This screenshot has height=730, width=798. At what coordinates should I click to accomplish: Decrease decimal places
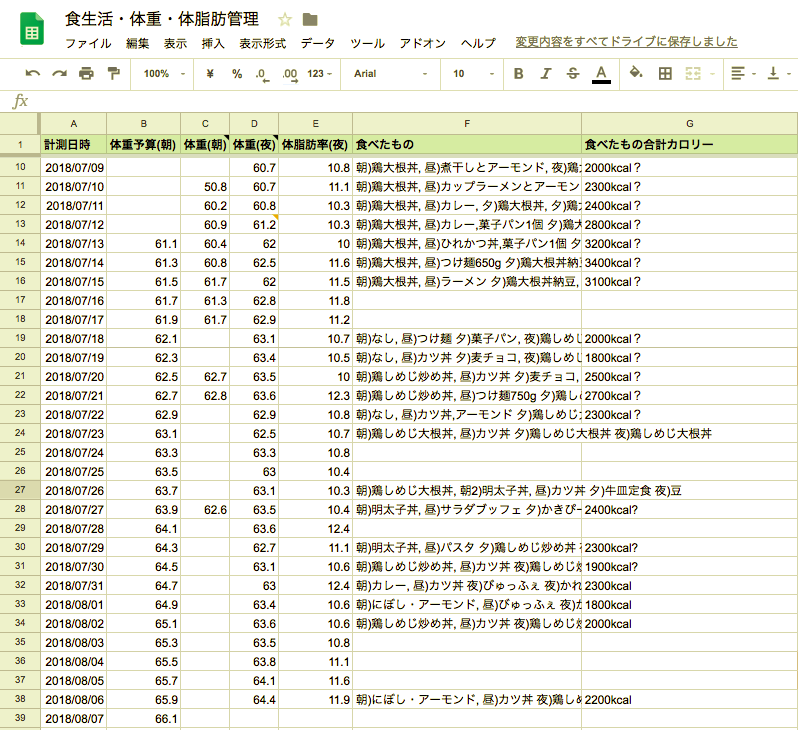click(262, 74)
